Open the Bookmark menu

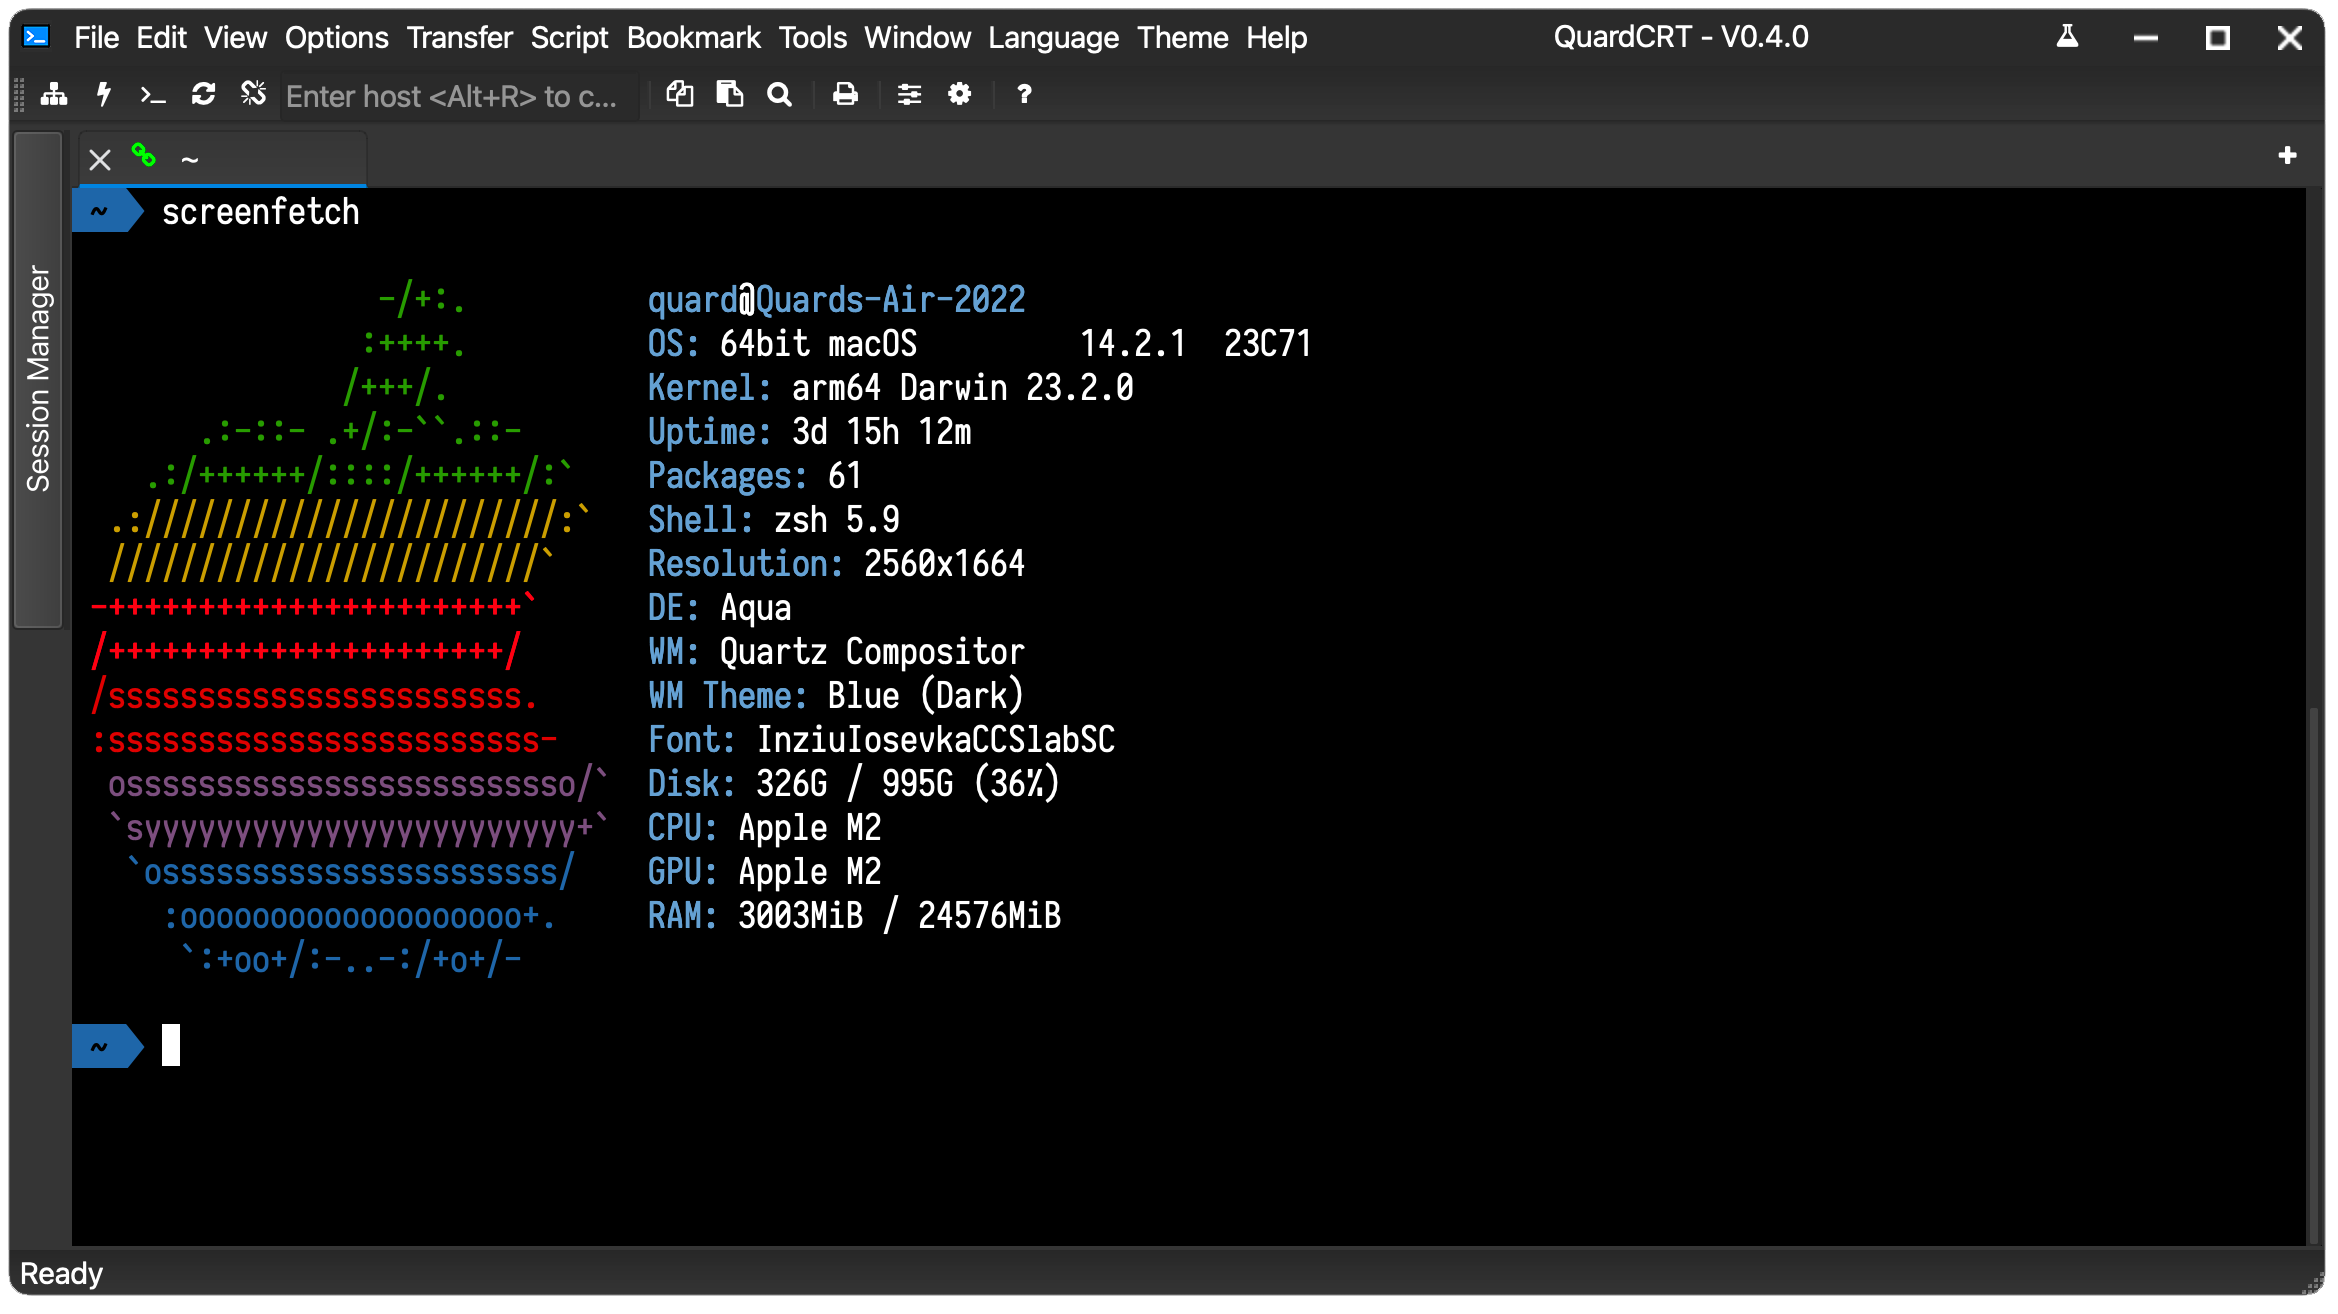pos(693,38)
